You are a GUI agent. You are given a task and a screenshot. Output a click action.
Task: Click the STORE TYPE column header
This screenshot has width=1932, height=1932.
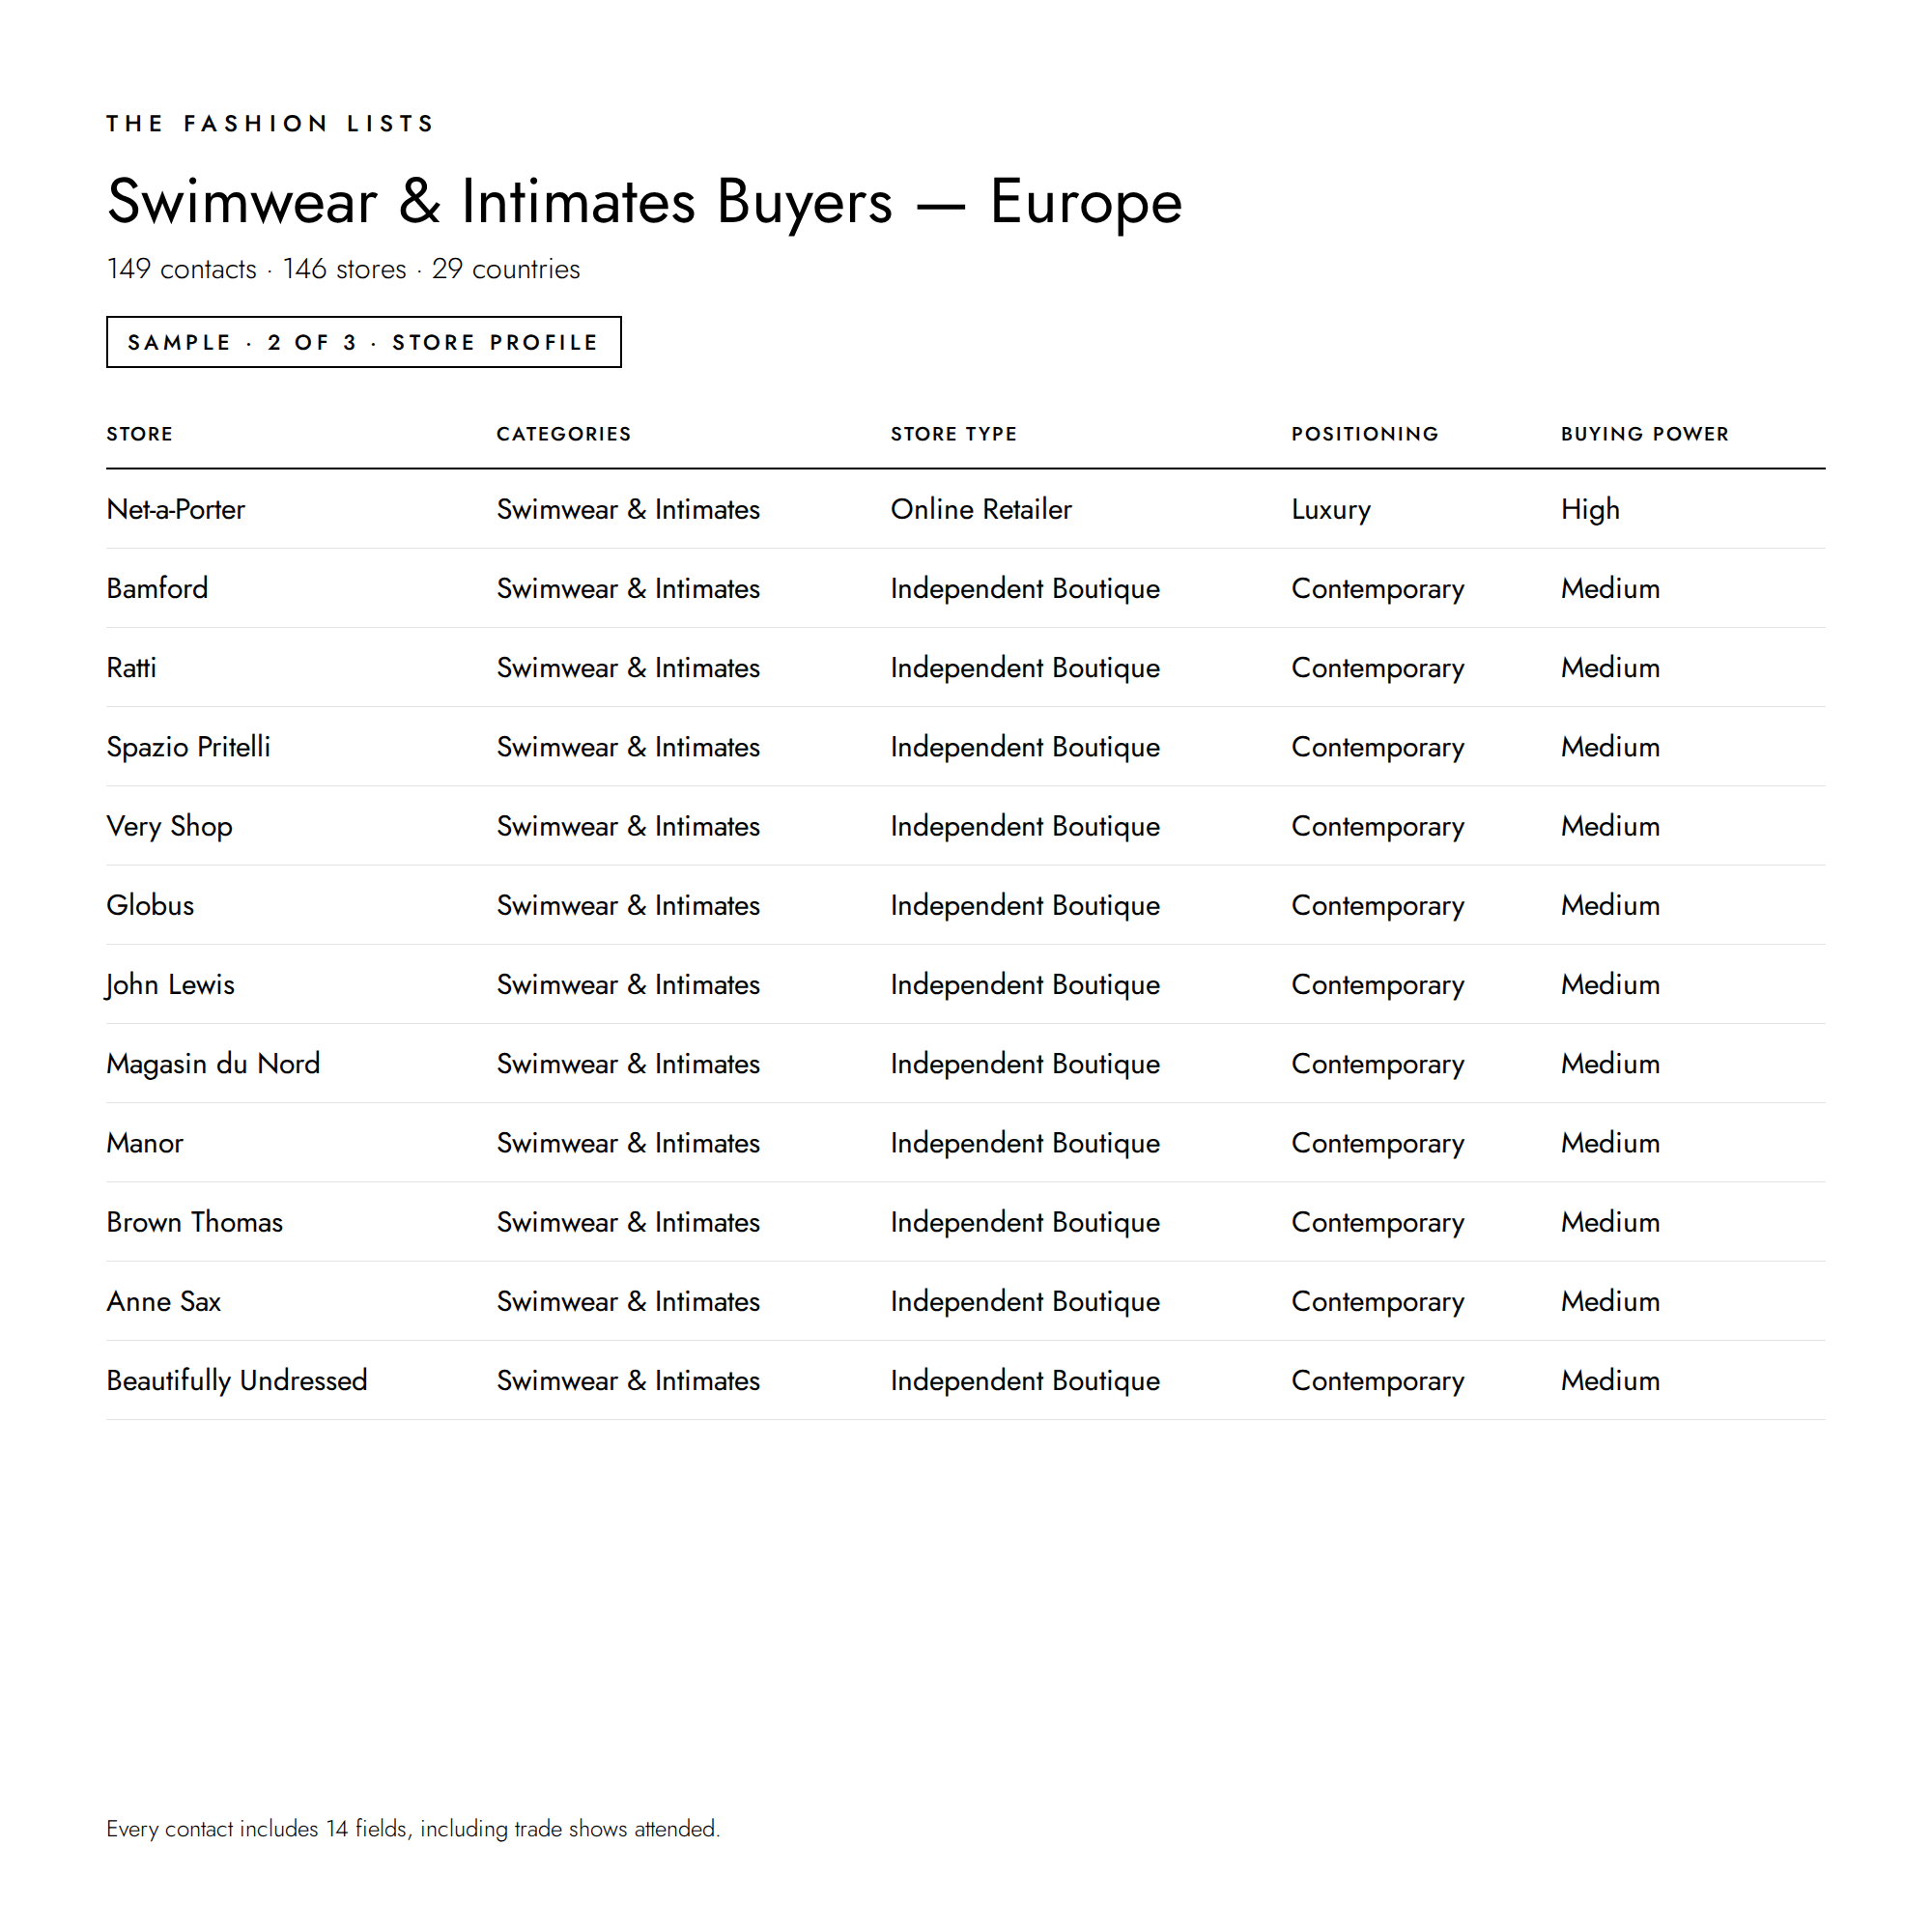[954, 434]
